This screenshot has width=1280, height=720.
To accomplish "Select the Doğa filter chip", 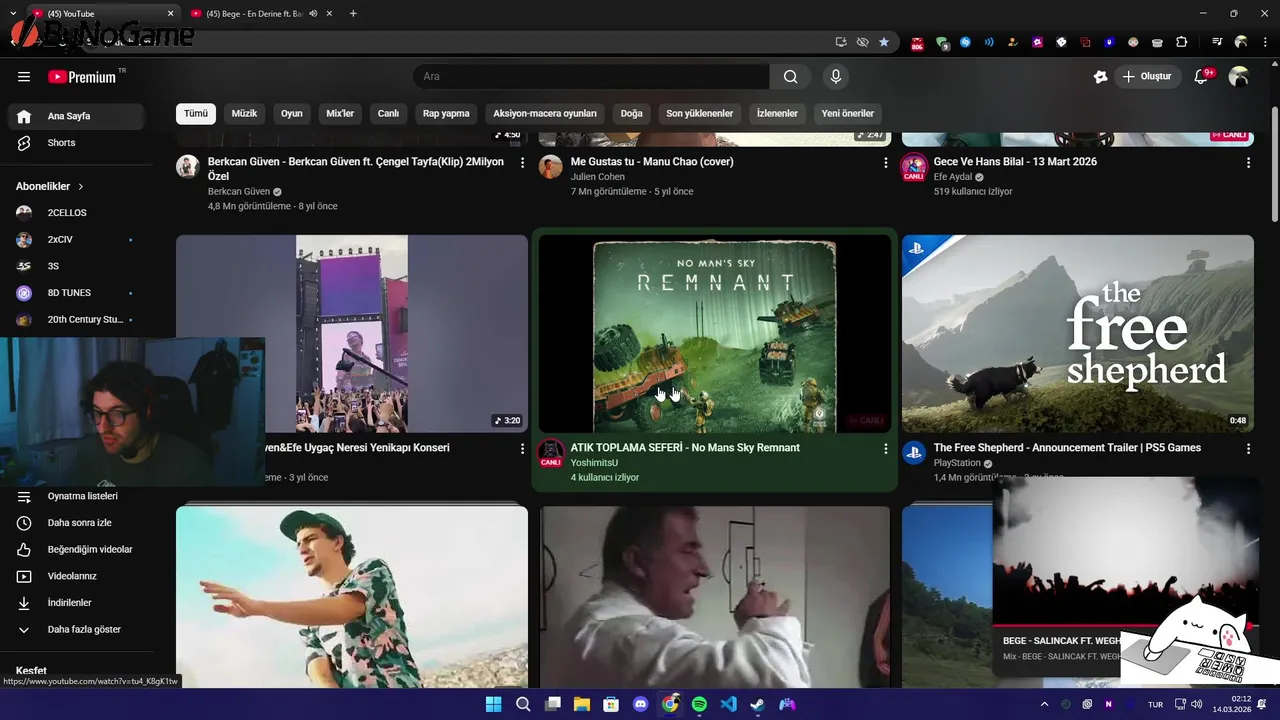I will pyautogui.click(x=631, y=114).
